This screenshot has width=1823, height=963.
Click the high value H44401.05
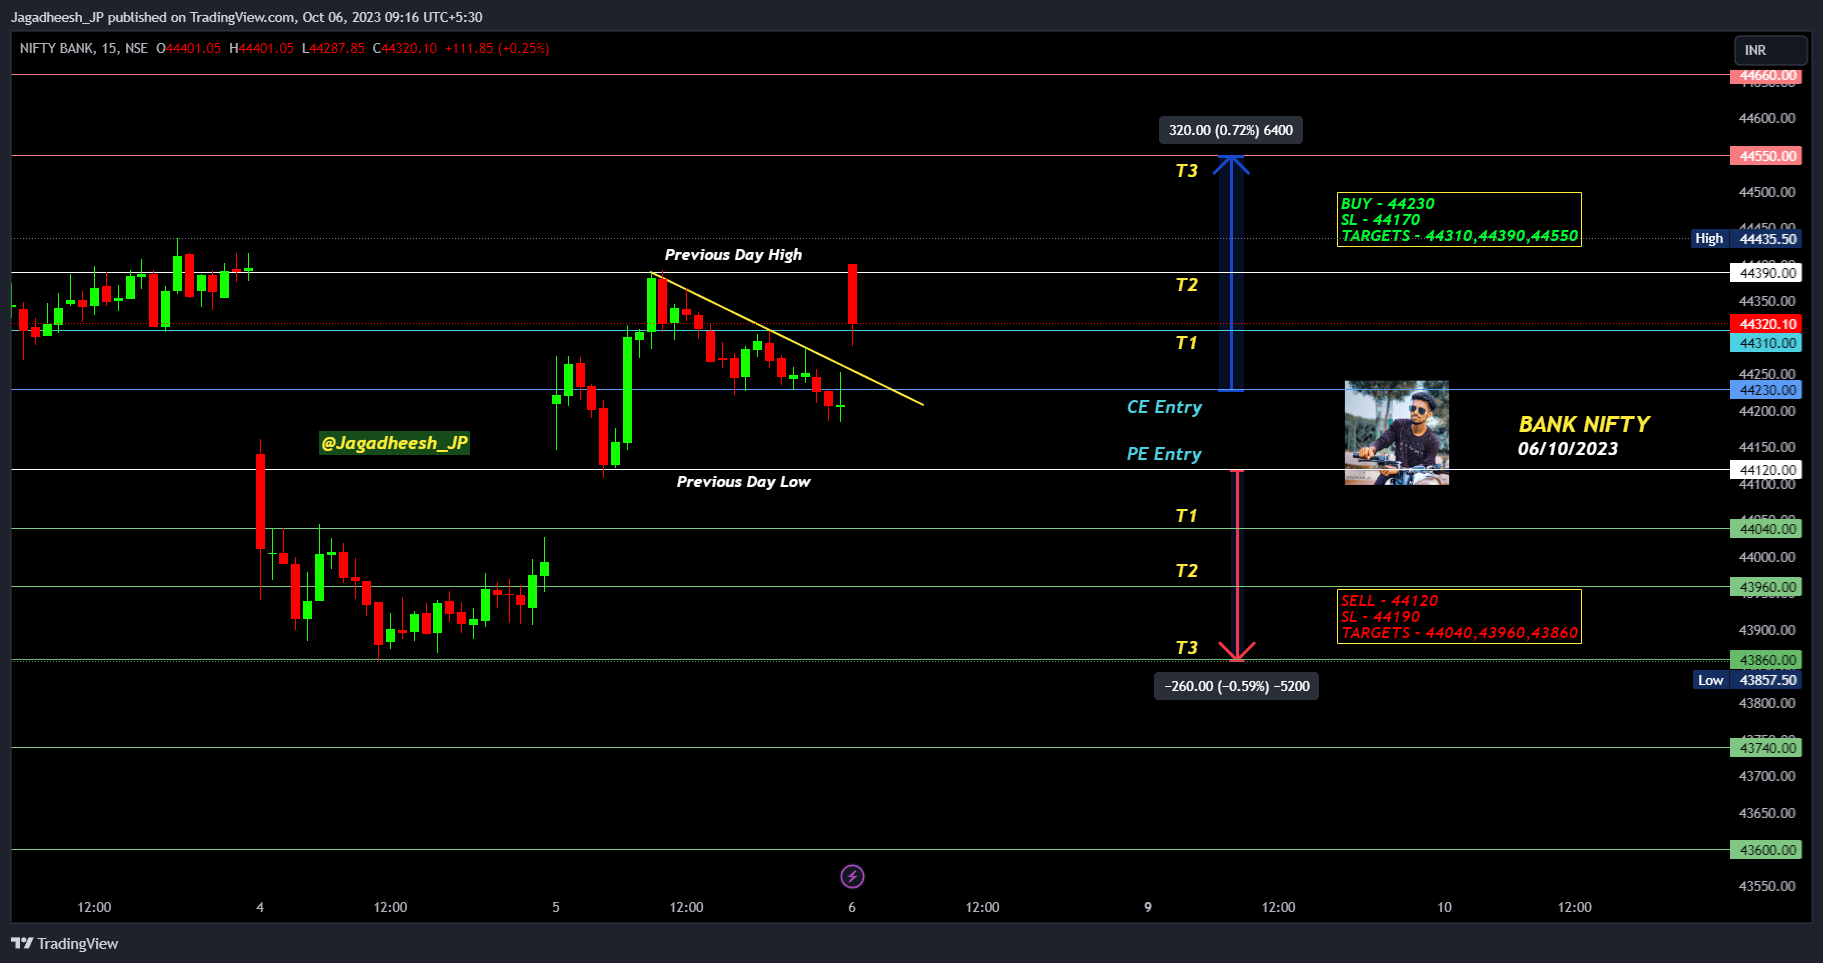click(x=261, y=48)
